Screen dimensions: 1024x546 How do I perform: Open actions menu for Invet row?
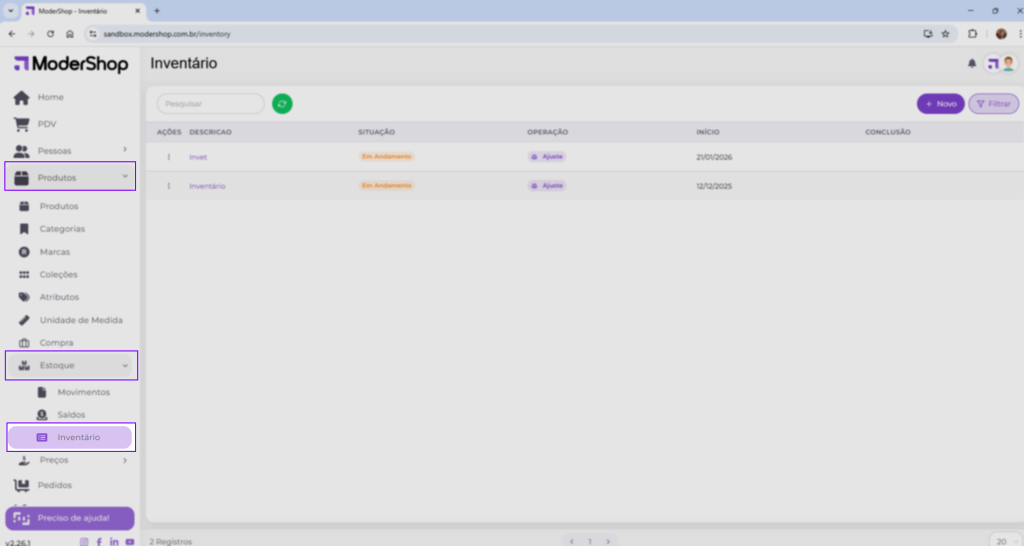(x=168, y=157)
